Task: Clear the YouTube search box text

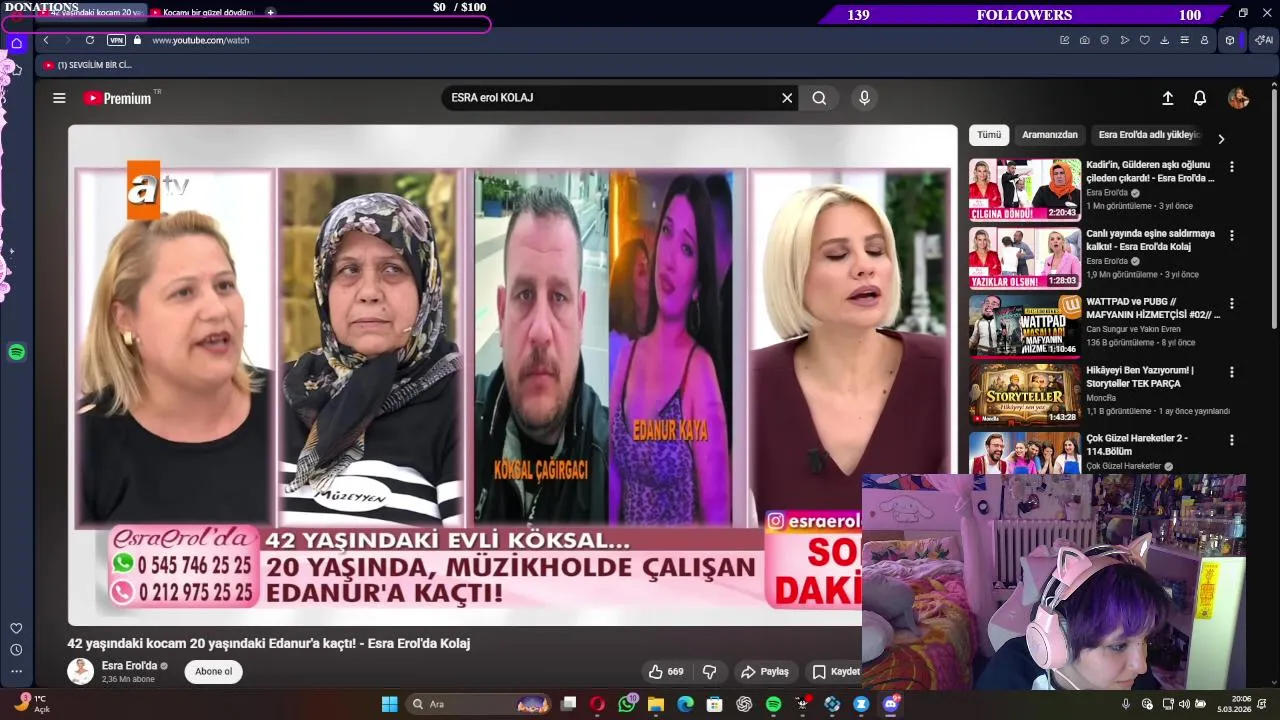Action: pos(787,98)
